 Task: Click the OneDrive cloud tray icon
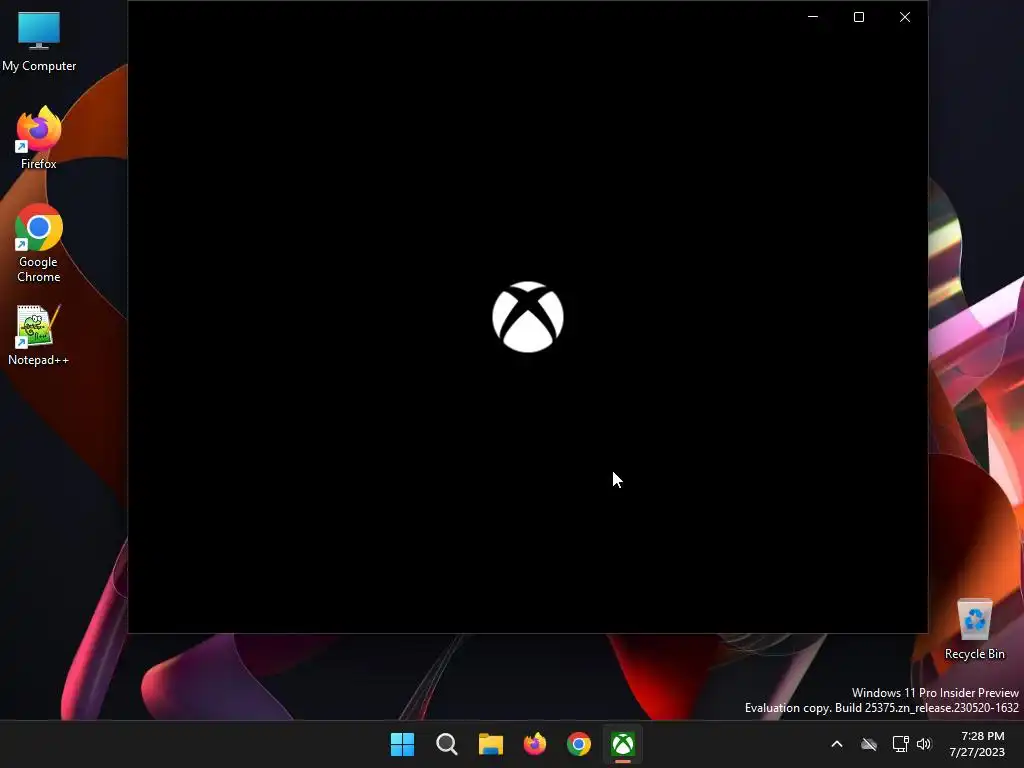point(869,744)
